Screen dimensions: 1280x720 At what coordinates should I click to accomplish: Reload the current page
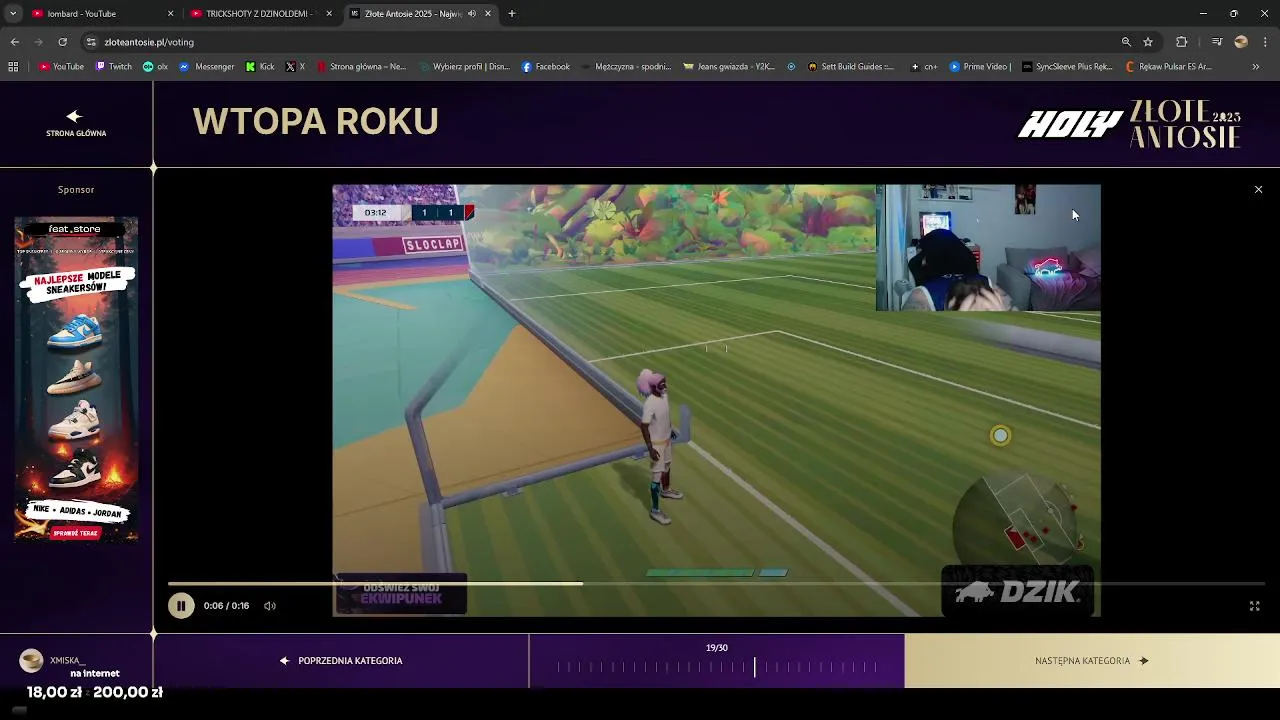(62, 42)
